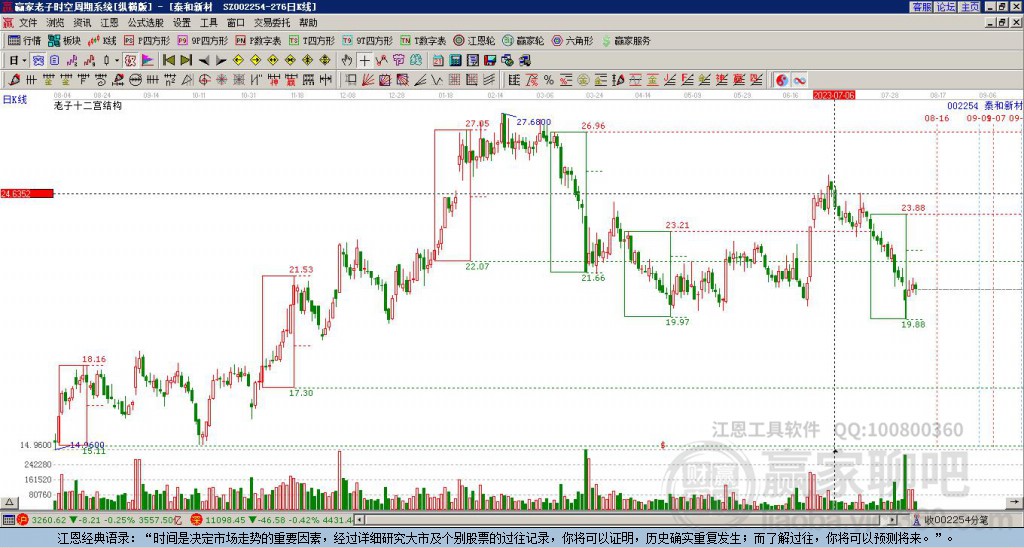Click the calendar 21 icon
This screenshot has height=548, width=1024.
click(438, 60)
